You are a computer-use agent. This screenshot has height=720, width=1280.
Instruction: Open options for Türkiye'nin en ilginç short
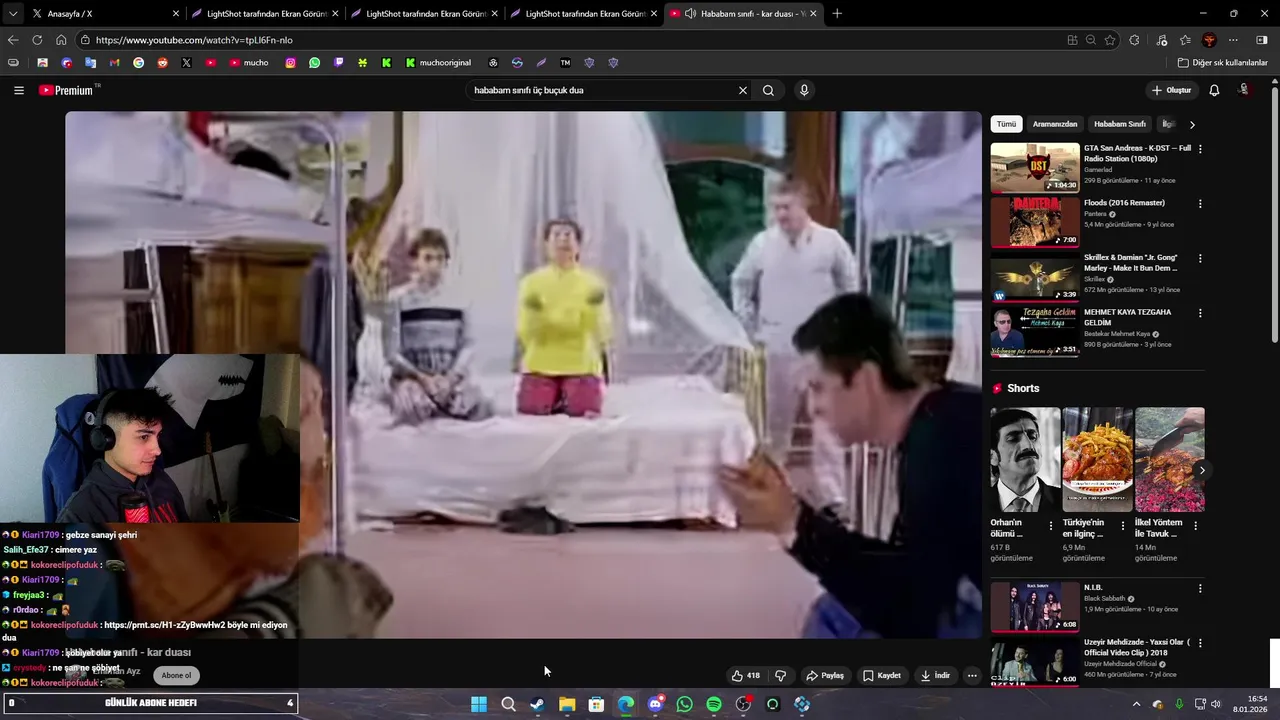[1122, 525]
